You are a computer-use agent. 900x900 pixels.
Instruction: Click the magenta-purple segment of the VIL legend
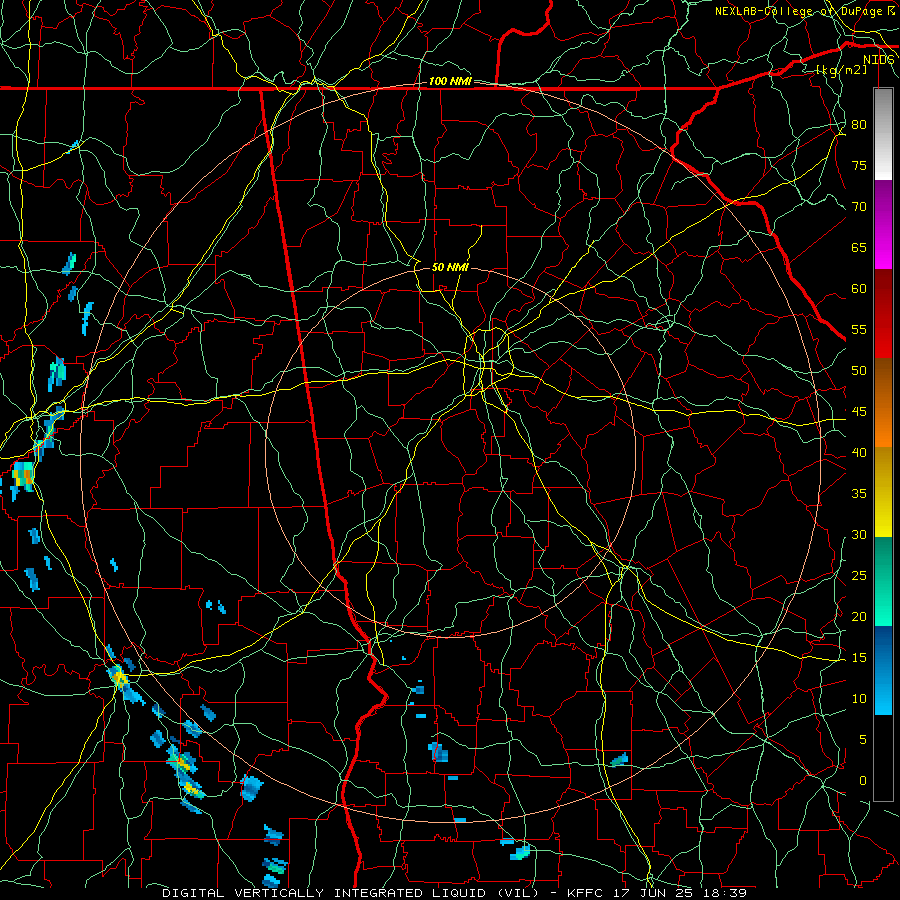click(x=883, y=224)
